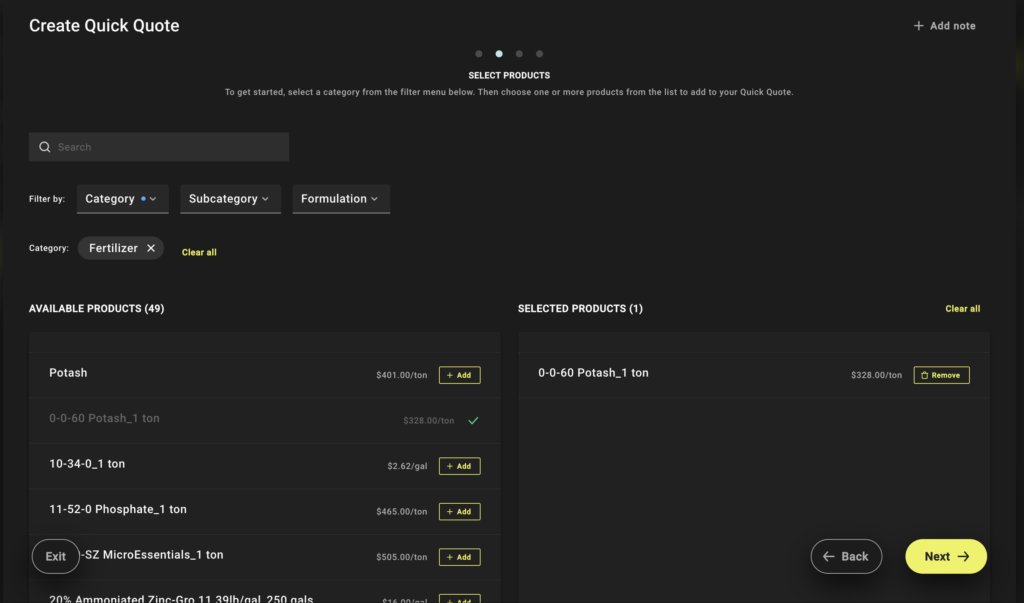
Task: Click the search magnifier icon
Action: coord(44,147)
